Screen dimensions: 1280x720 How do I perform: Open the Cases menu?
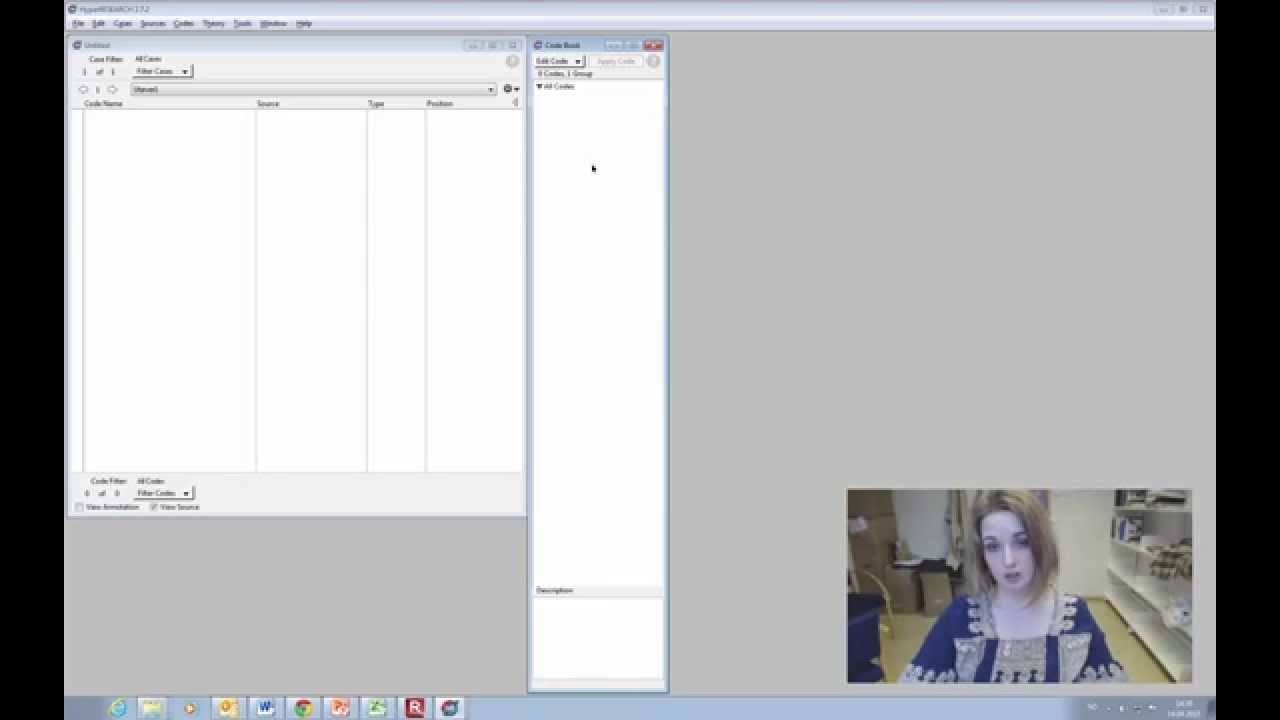tap(122, 23)
